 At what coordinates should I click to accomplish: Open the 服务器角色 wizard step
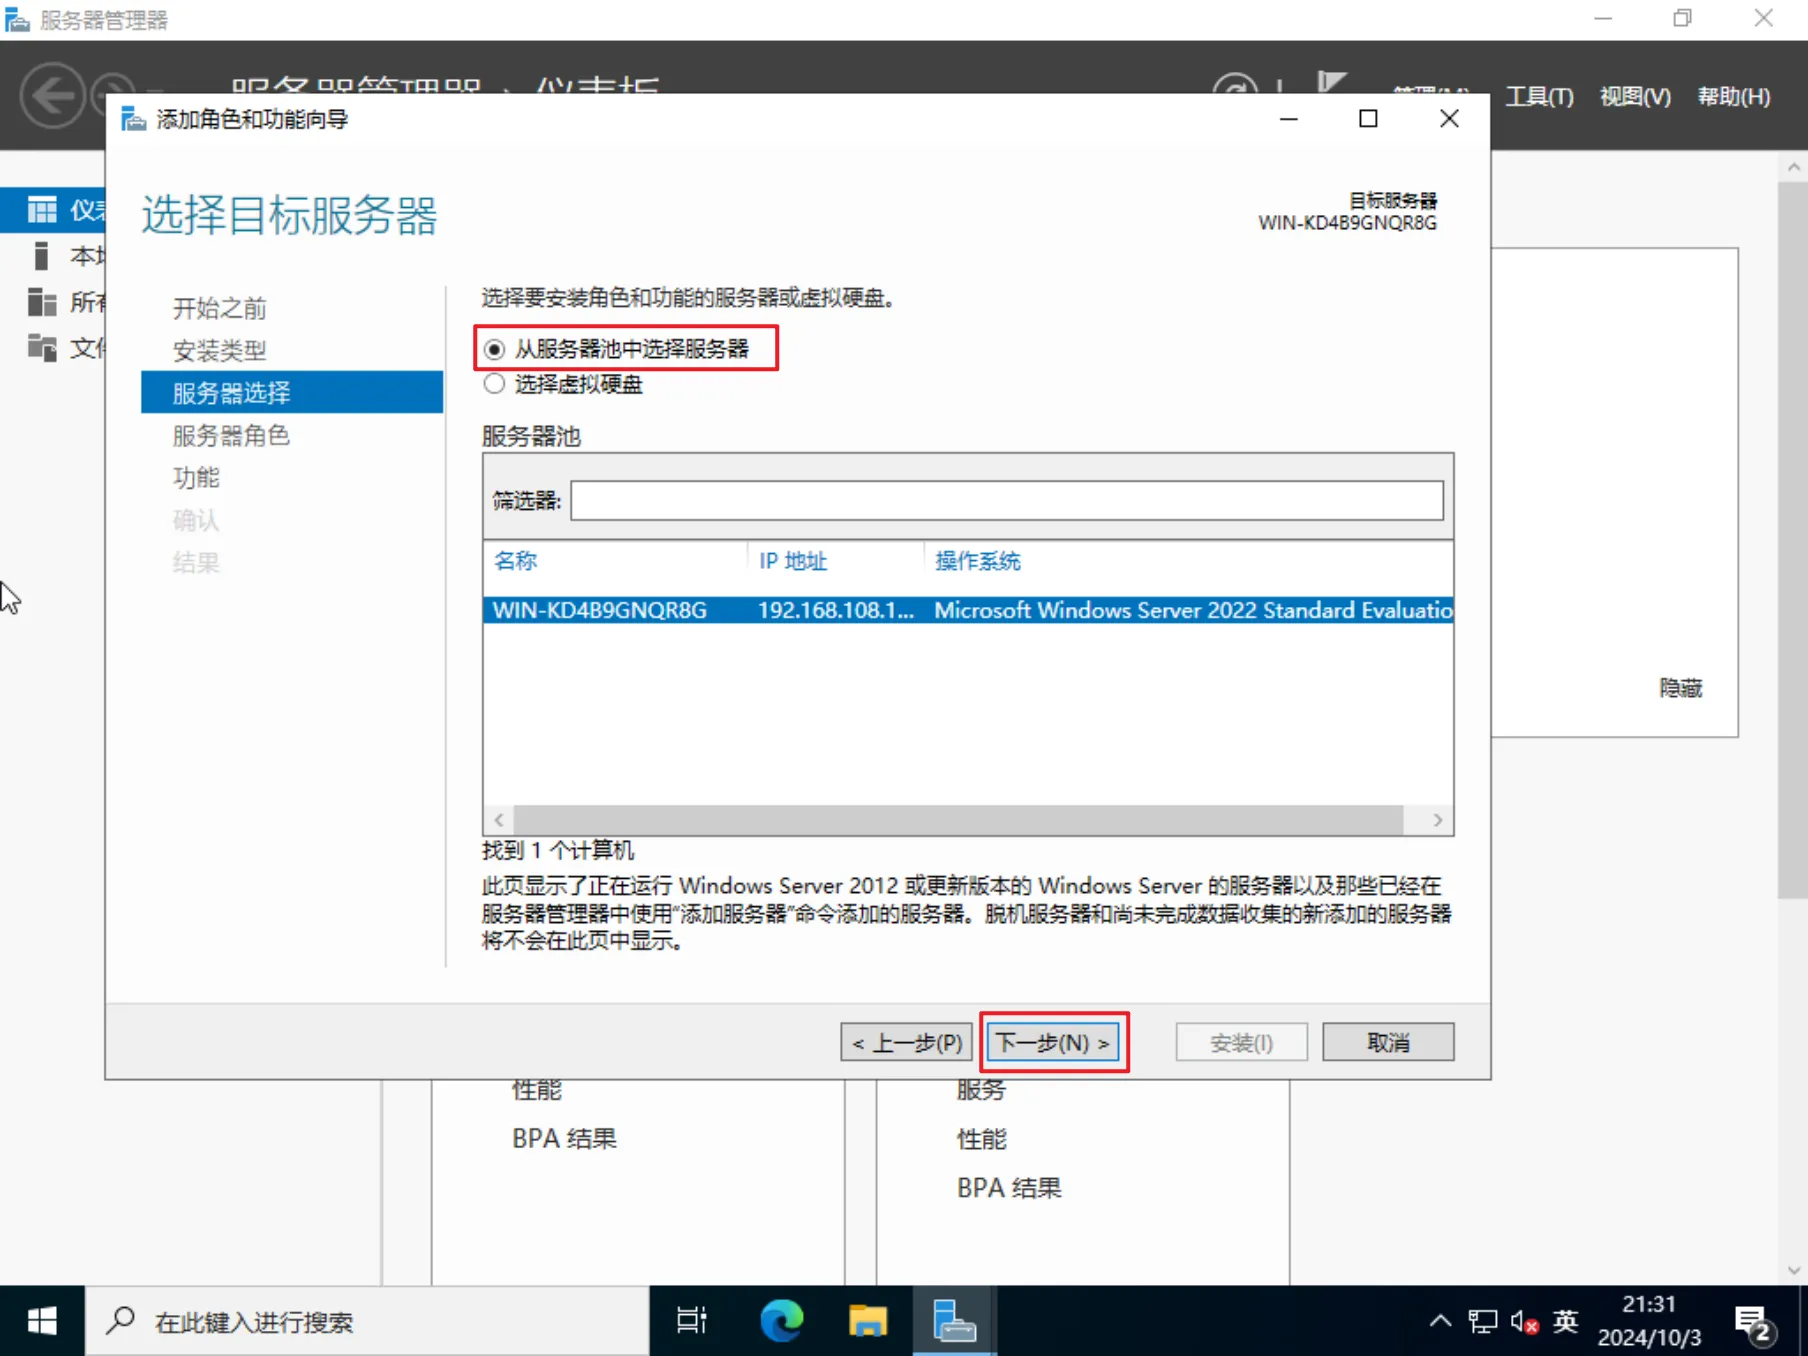231,435
